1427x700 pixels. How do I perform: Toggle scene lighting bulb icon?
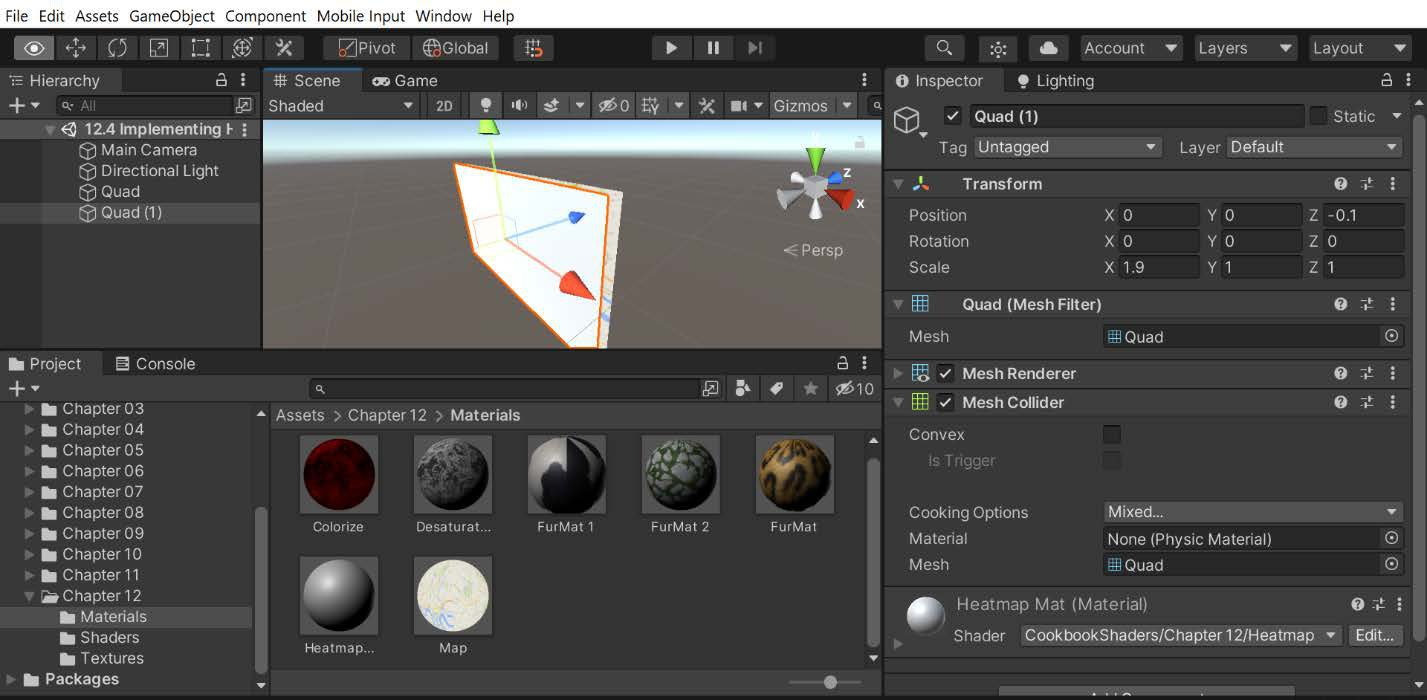point(486,105)
